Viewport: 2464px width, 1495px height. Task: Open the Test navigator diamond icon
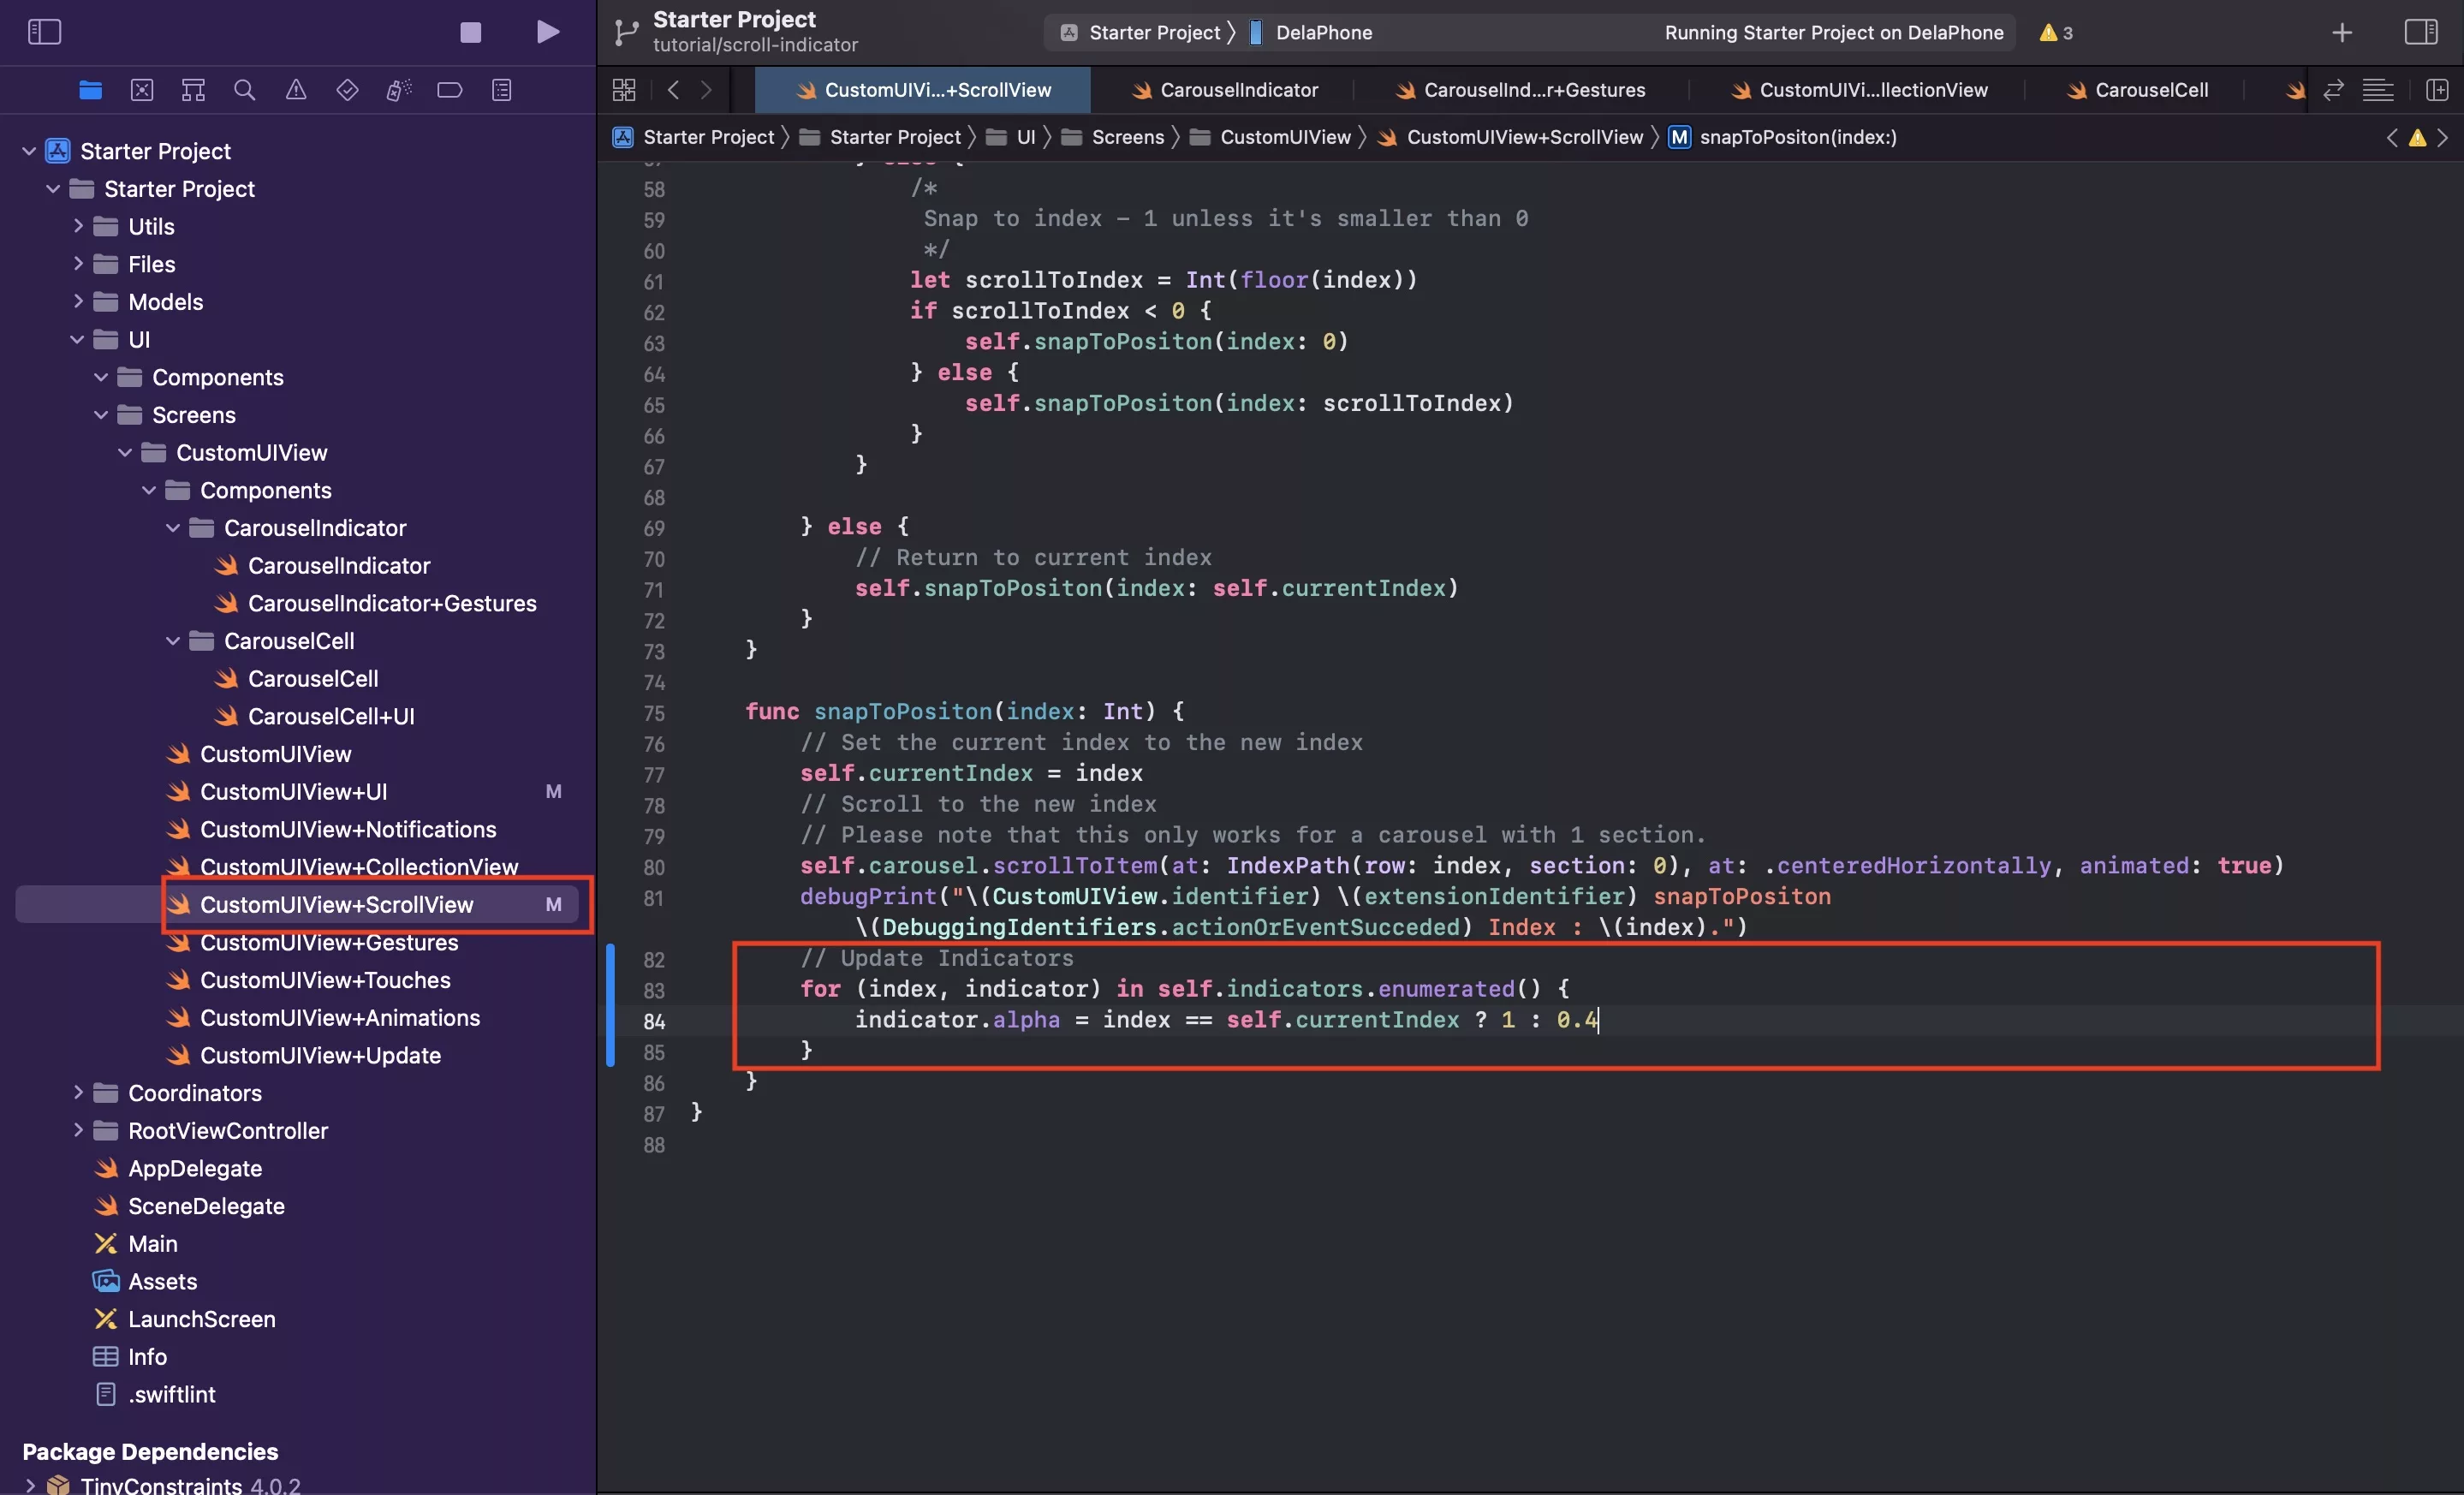347,90
